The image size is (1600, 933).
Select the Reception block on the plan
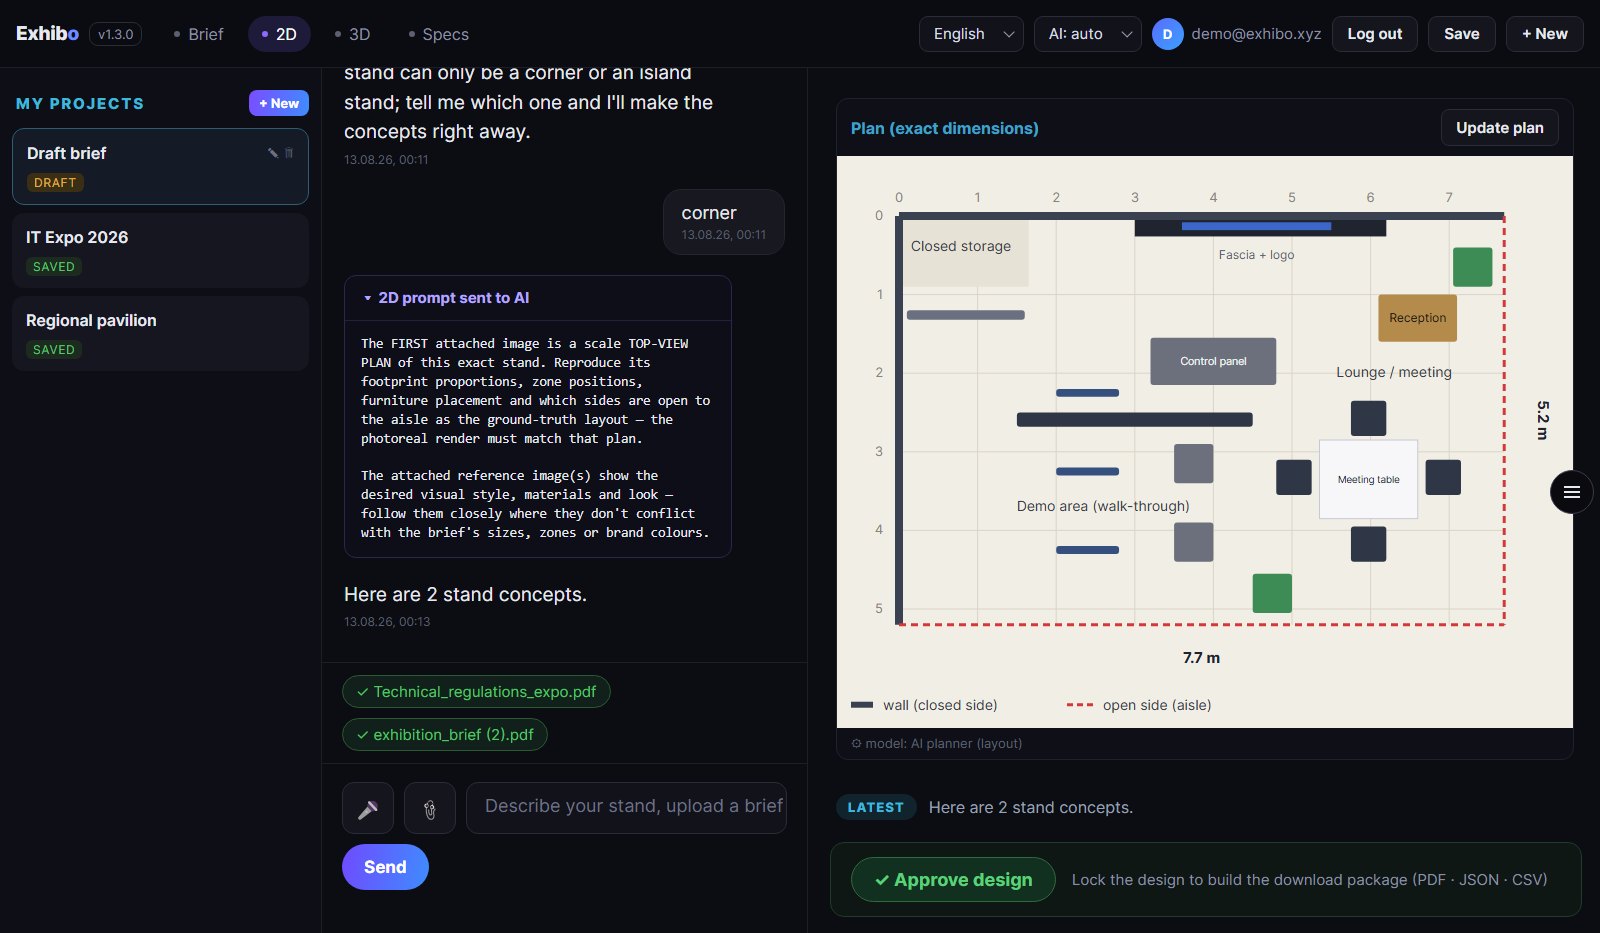point(1417,318)
